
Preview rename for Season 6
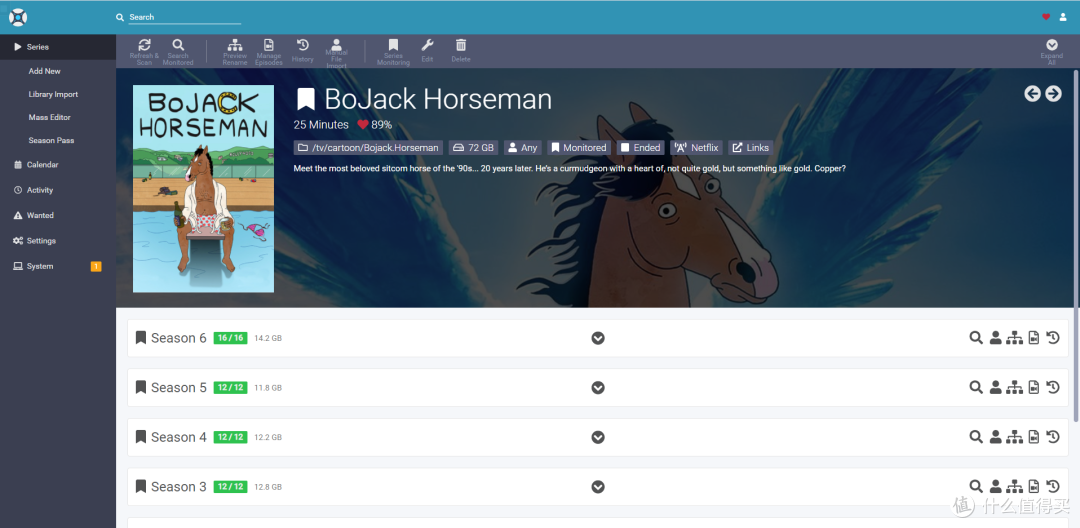[1014, 337]
